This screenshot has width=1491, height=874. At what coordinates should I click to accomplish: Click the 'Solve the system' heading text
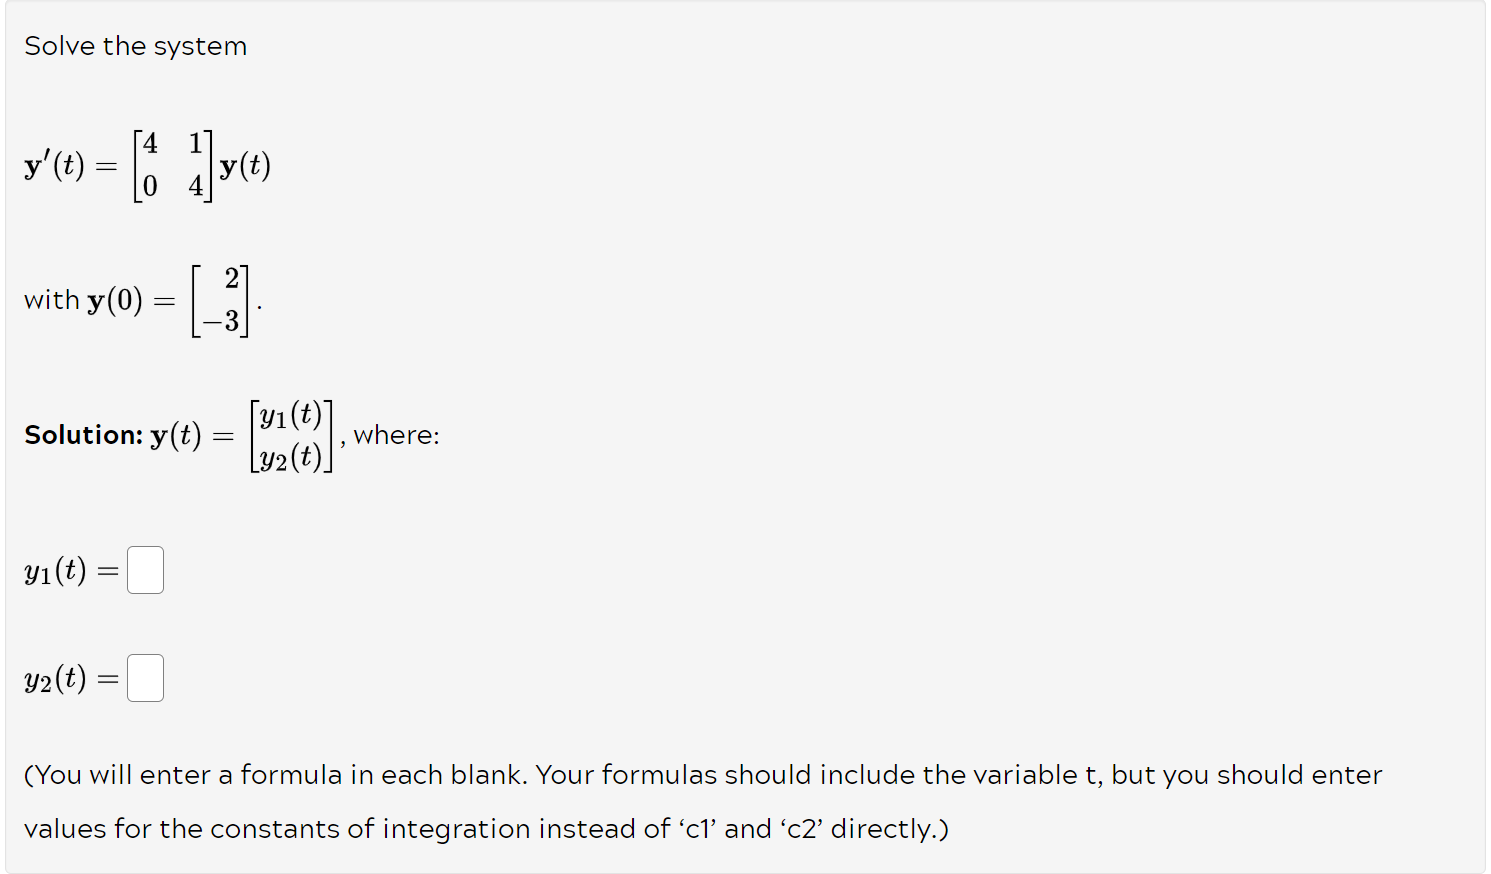(135, 46)
